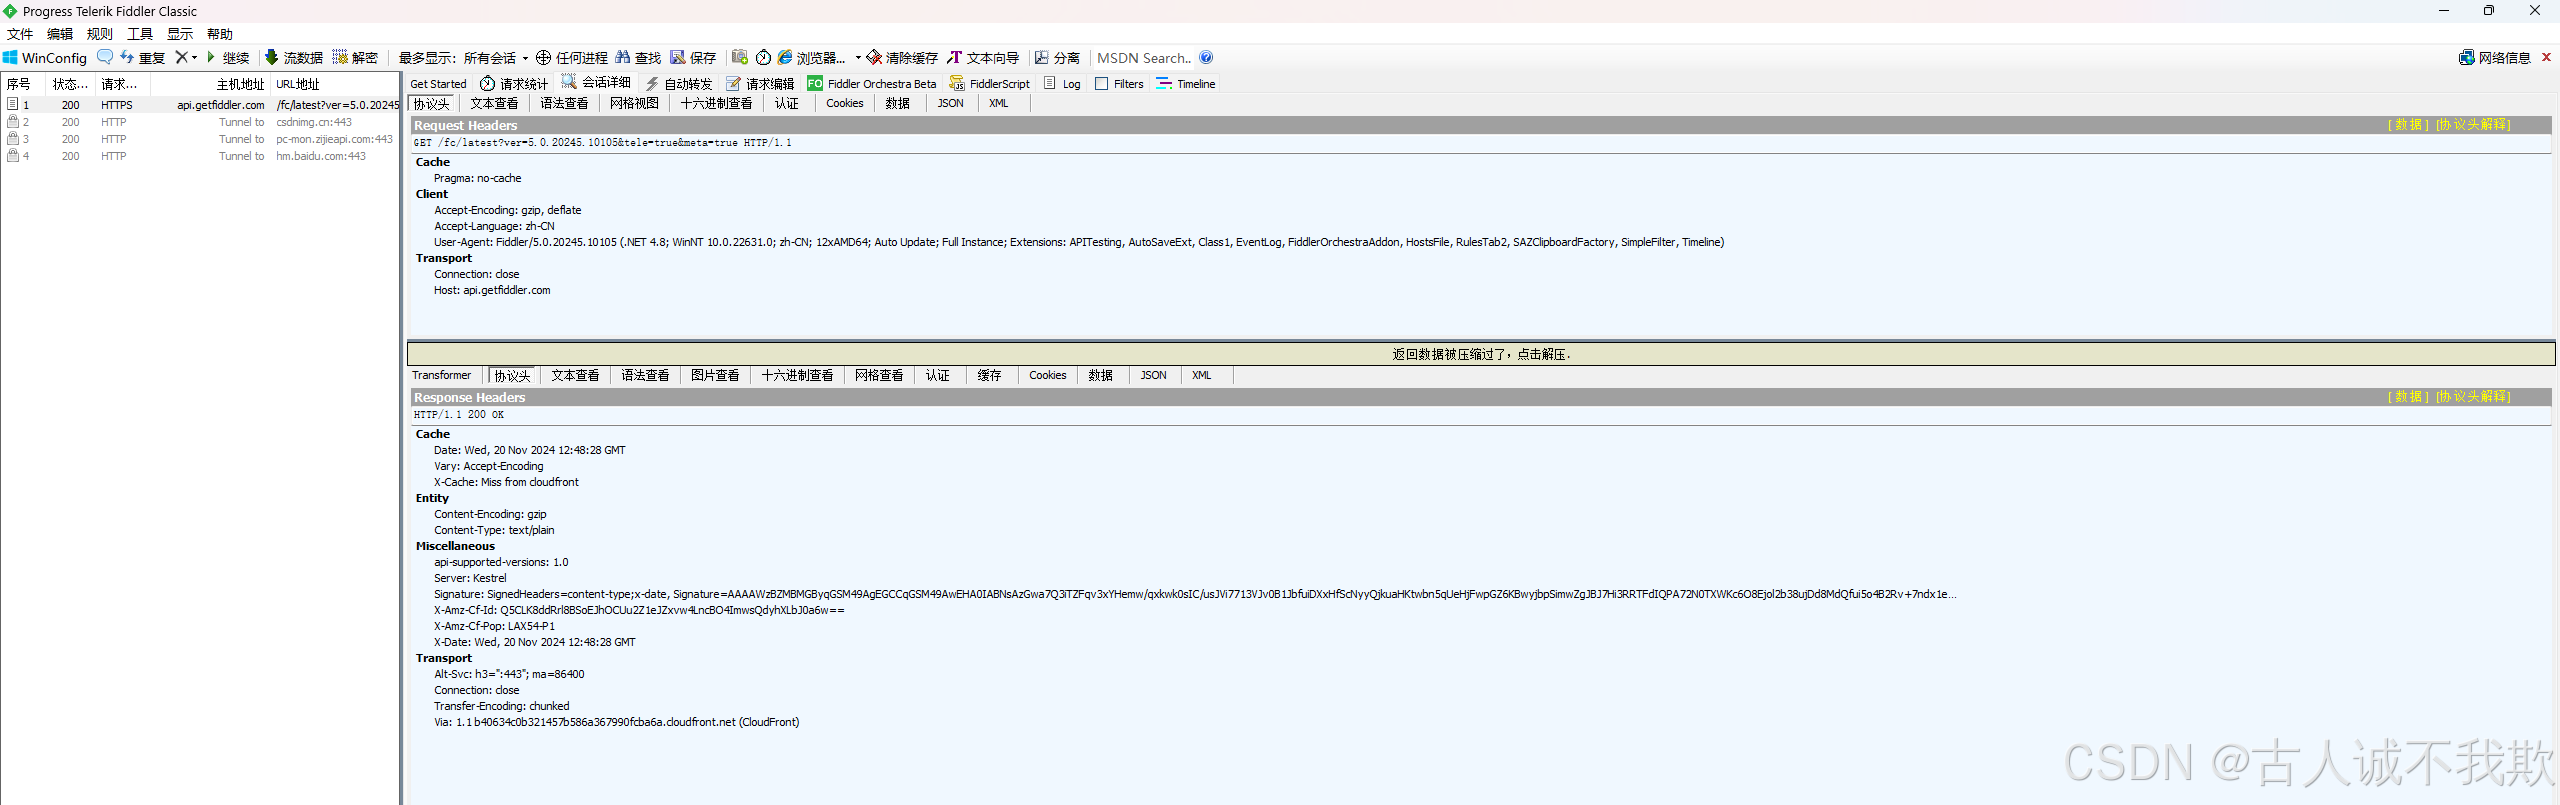Click response headers 数据 link

tap(2408, 397)
